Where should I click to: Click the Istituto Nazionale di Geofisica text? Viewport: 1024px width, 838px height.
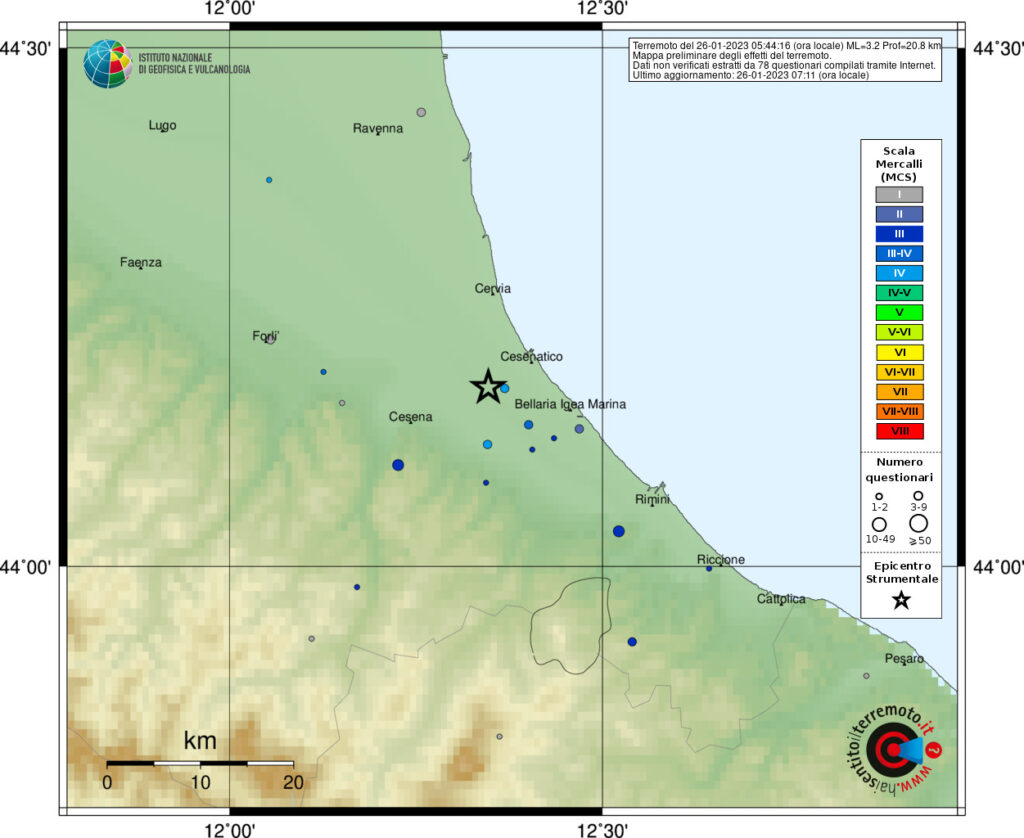[x=194, y=63]
